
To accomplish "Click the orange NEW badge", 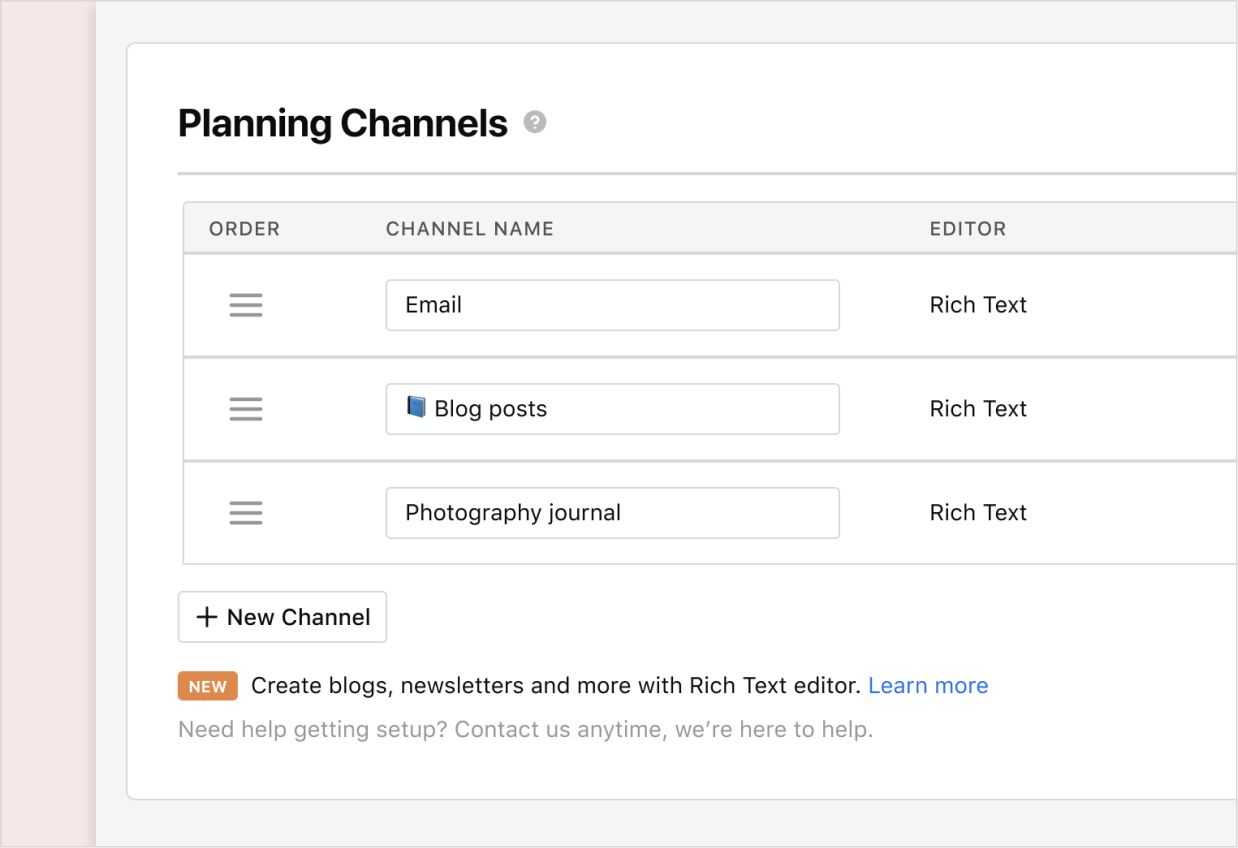I will coord(208,686).
